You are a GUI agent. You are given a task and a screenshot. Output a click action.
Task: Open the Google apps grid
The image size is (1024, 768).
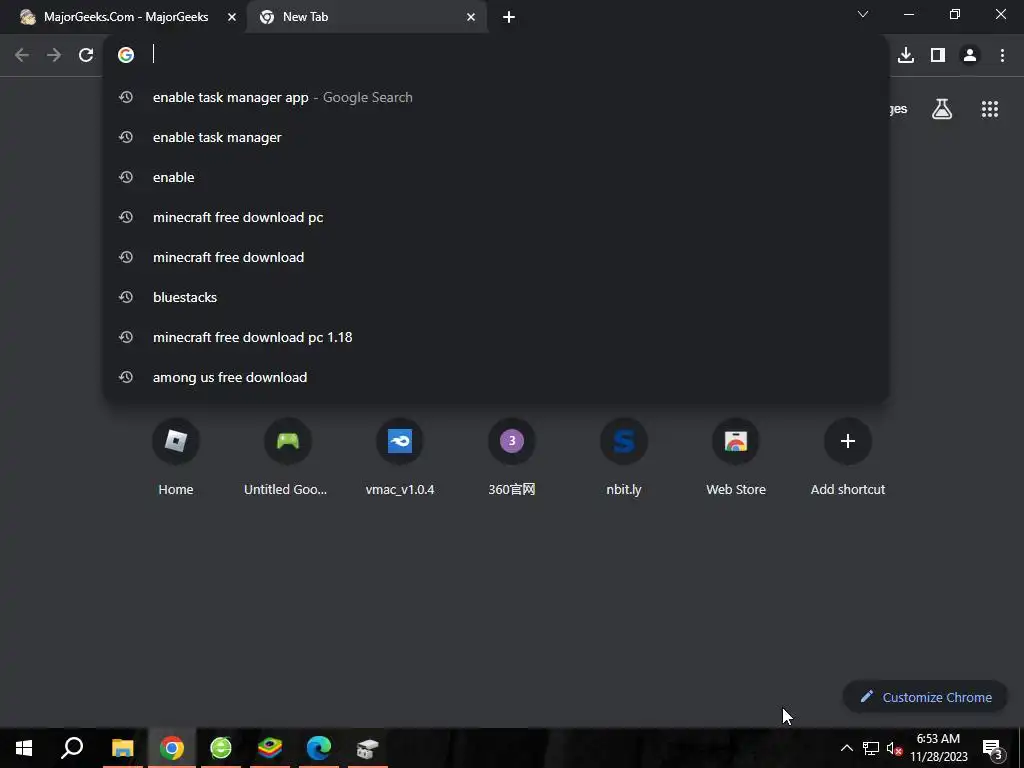coord(989,109)
